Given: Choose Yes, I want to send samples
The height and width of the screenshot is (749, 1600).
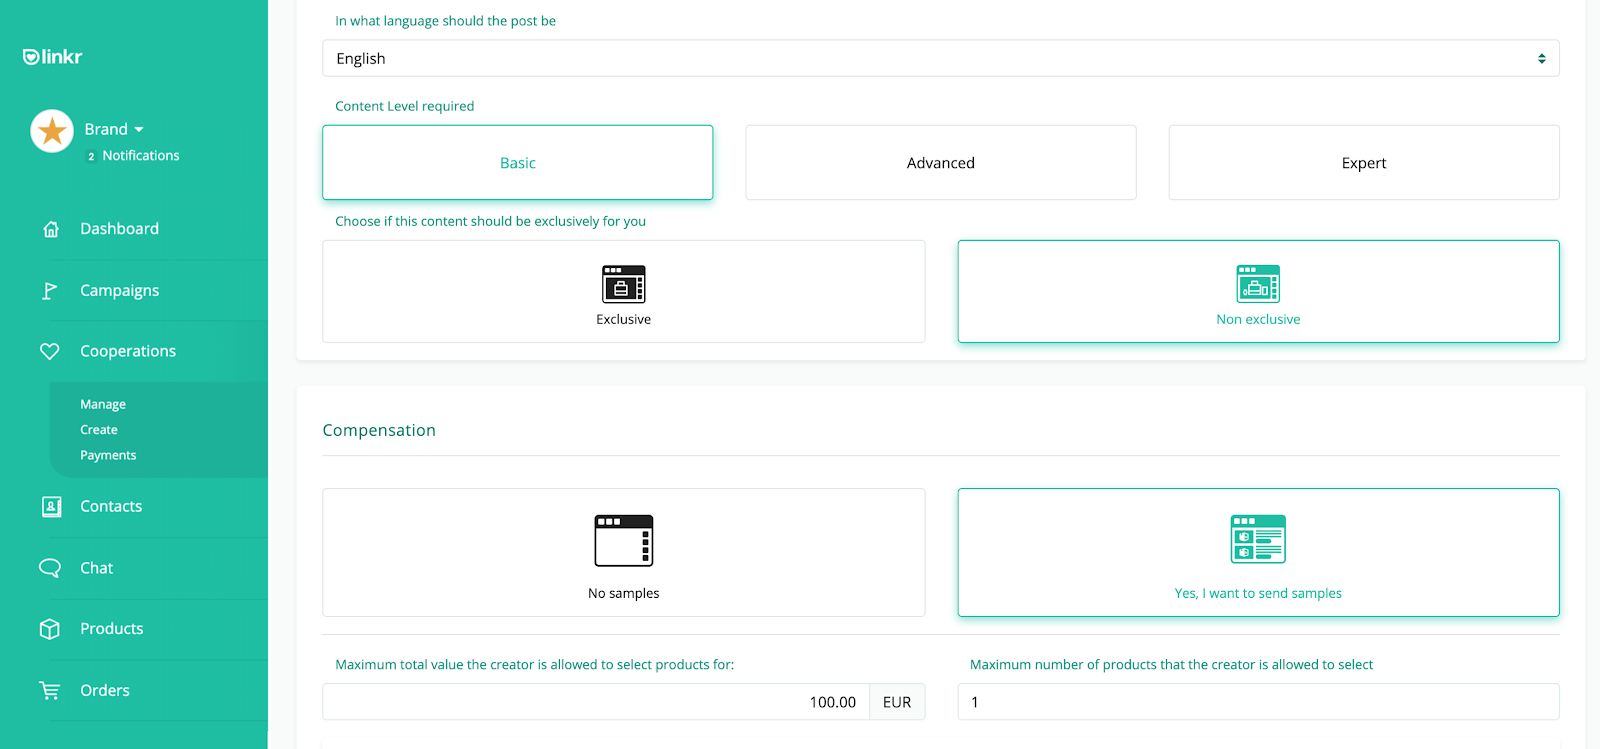Looking at the screenshot, I should click(x=1258, y=552).
